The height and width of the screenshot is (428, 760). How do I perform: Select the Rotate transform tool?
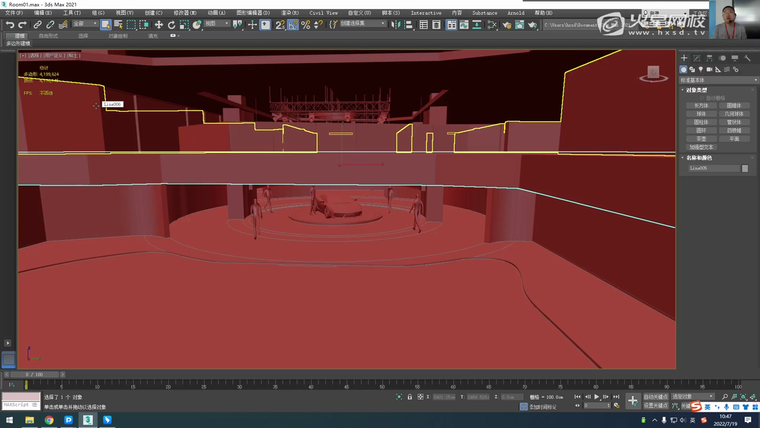(171, 24)
